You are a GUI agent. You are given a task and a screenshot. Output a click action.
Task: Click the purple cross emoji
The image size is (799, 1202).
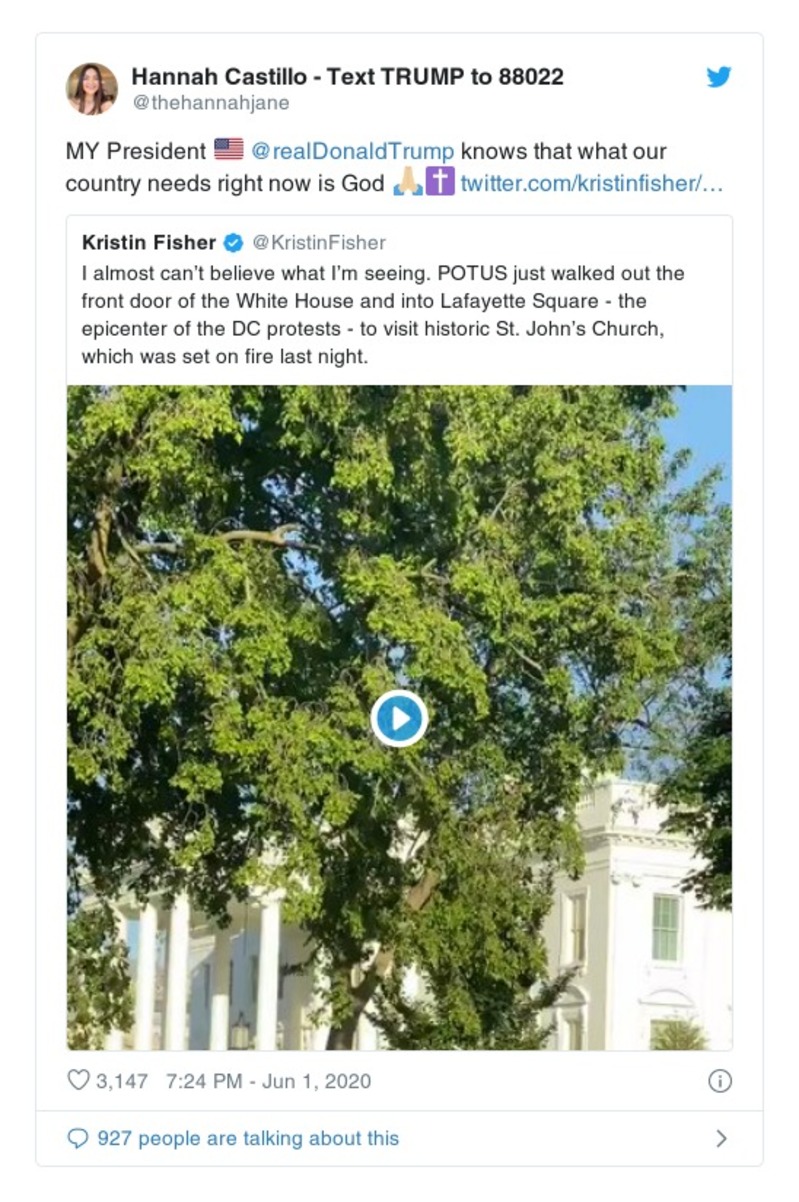(x=440, y=184)
